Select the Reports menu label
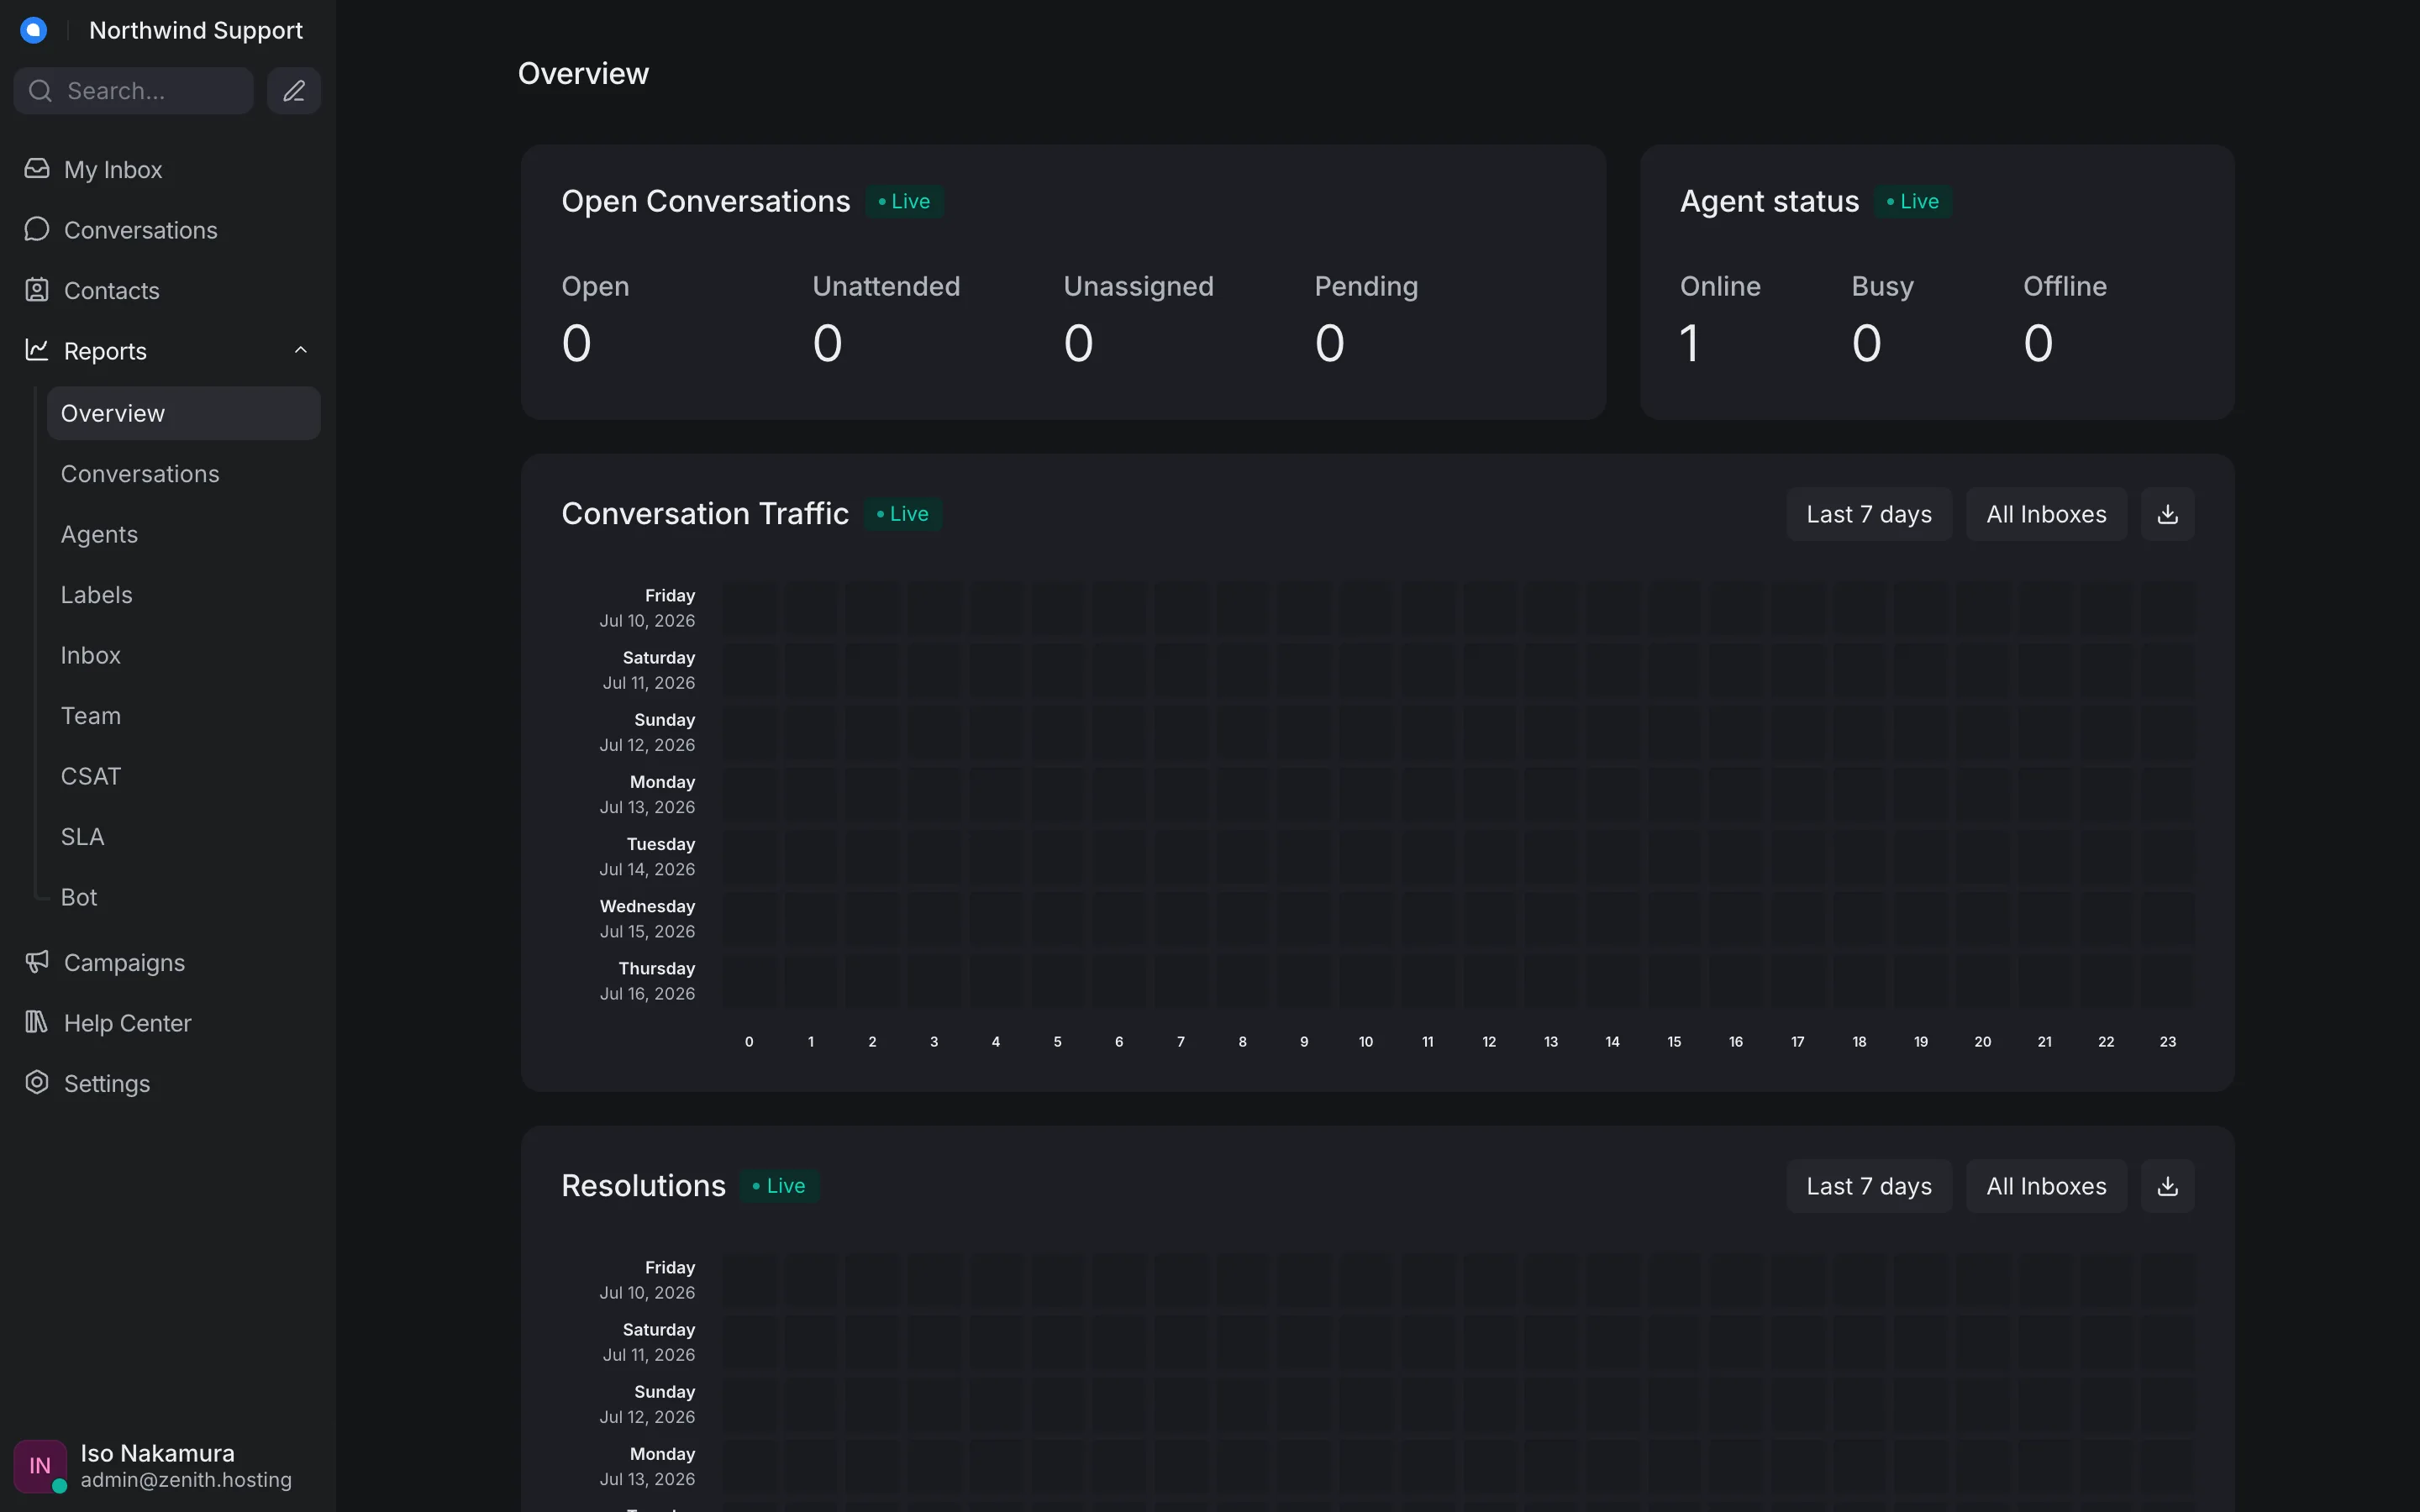Image resolution: width=2420 pixels, height=1512 pixels. coord(105,351)
